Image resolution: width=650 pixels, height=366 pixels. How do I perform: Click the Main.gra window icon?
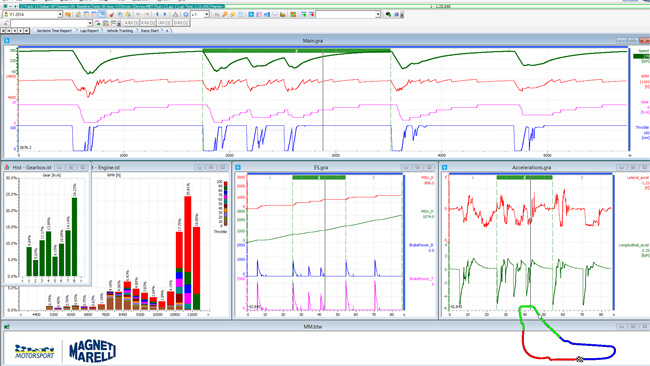tap(7, 41)
